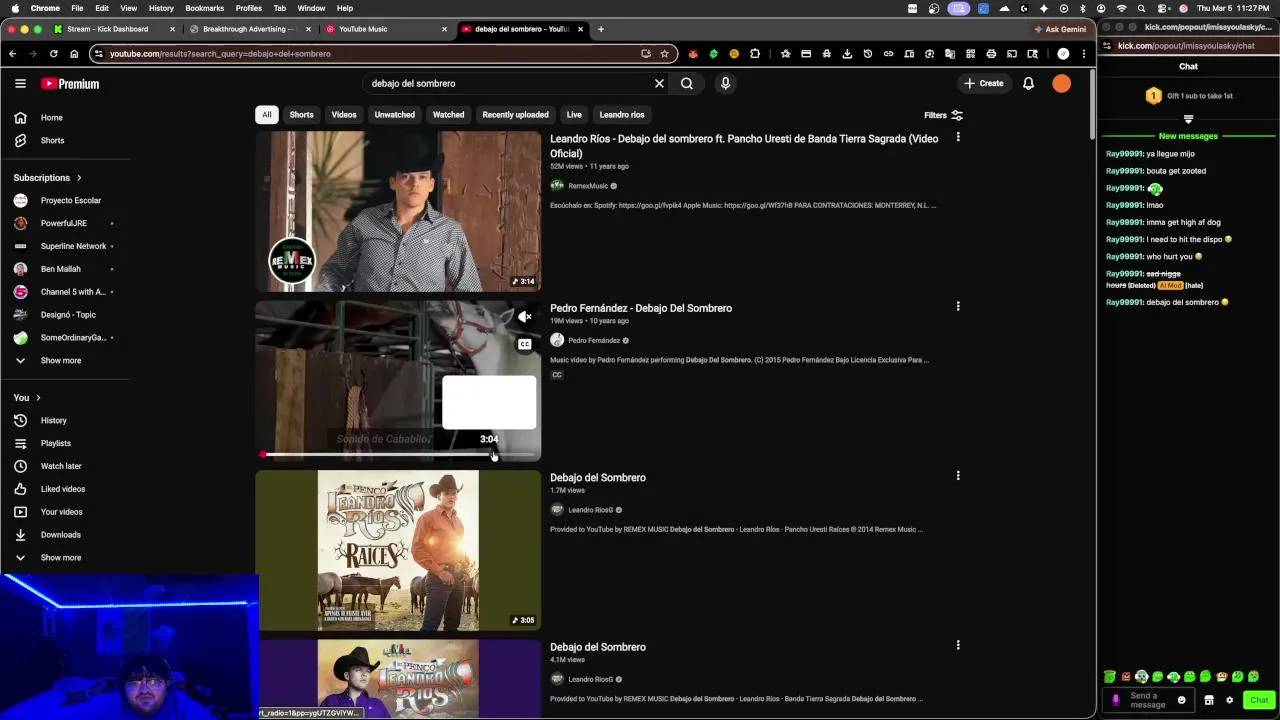Open Leandro Ríos official video thumbnail
The width and height of the screenshot is (1280, 720).
398,211
